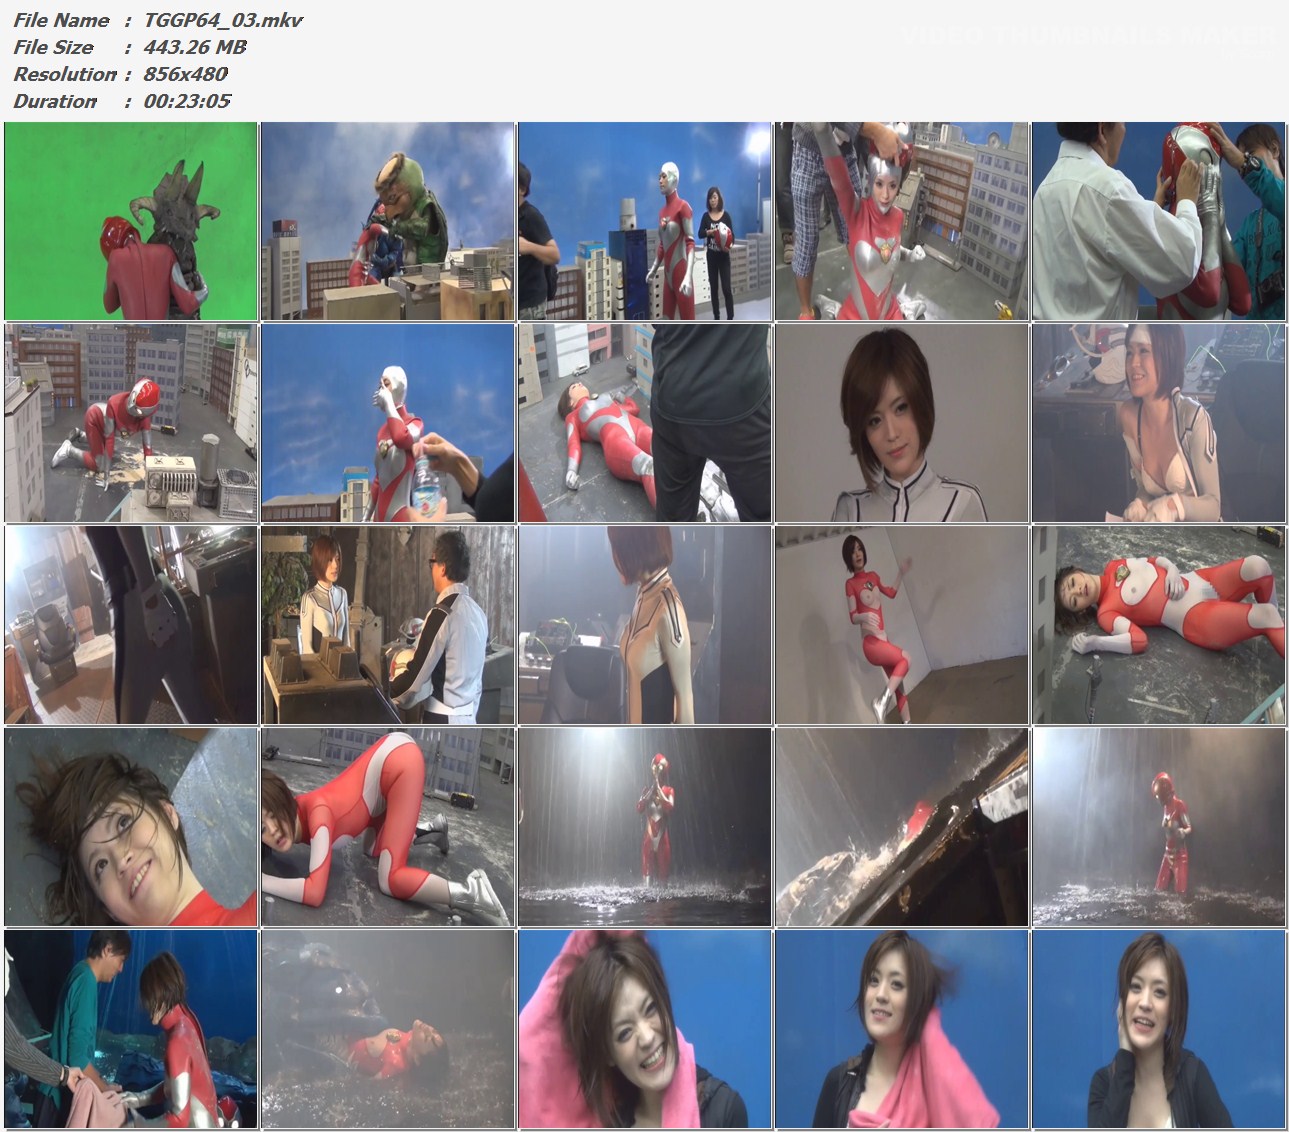Select the File Name text TGGP64_03.mkv
Screen dimensions: 1289x1132
click(223, 20)
